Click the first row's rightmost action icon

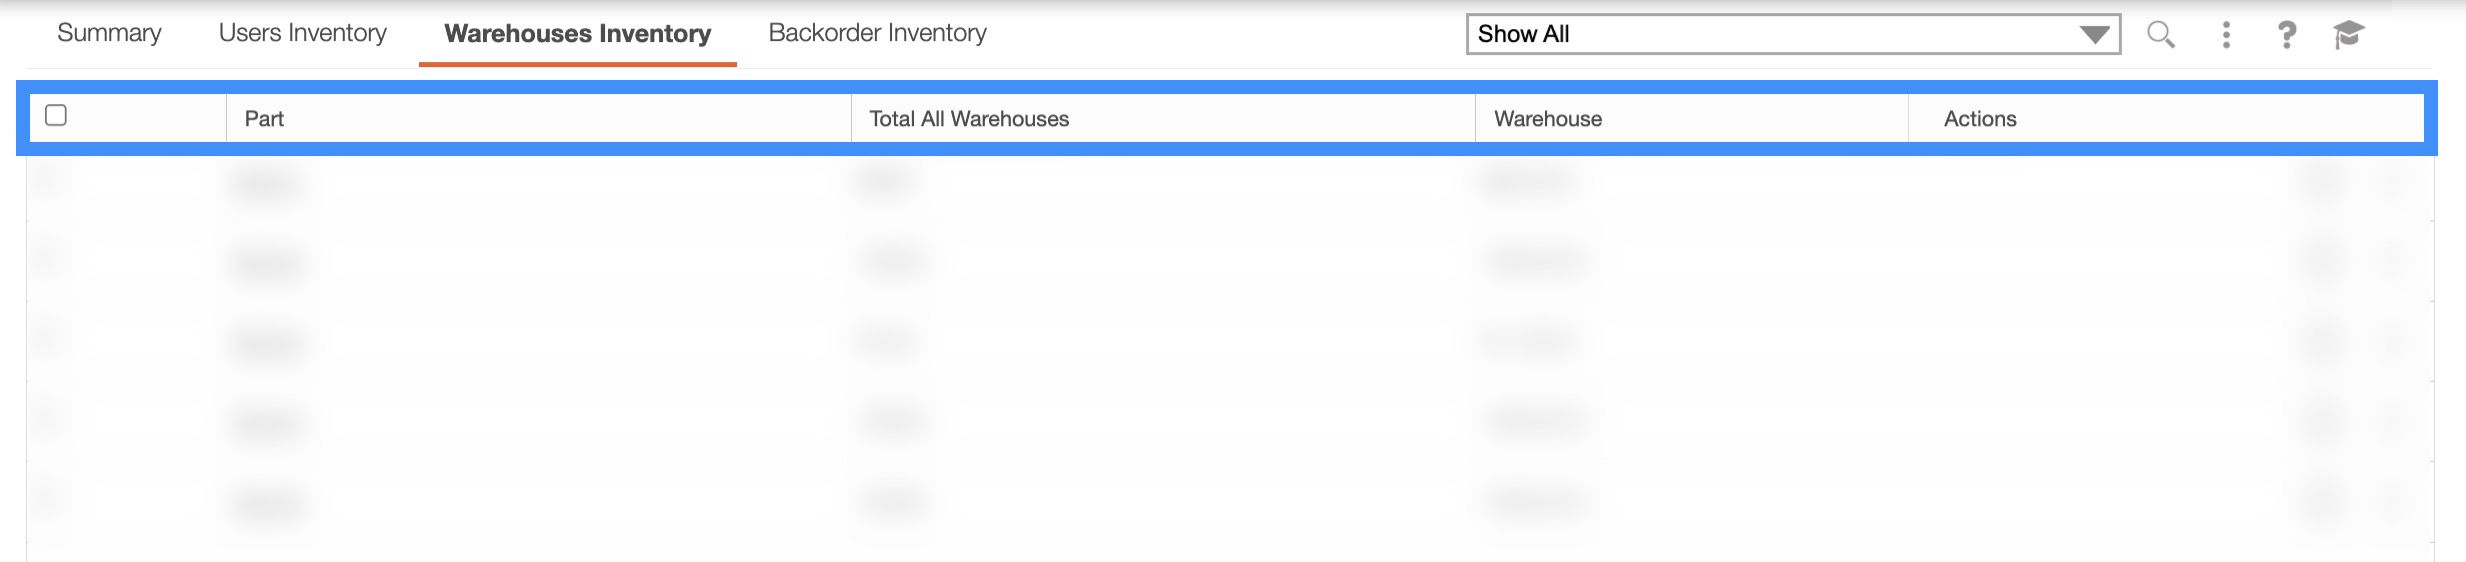[x=2392, y=183]
